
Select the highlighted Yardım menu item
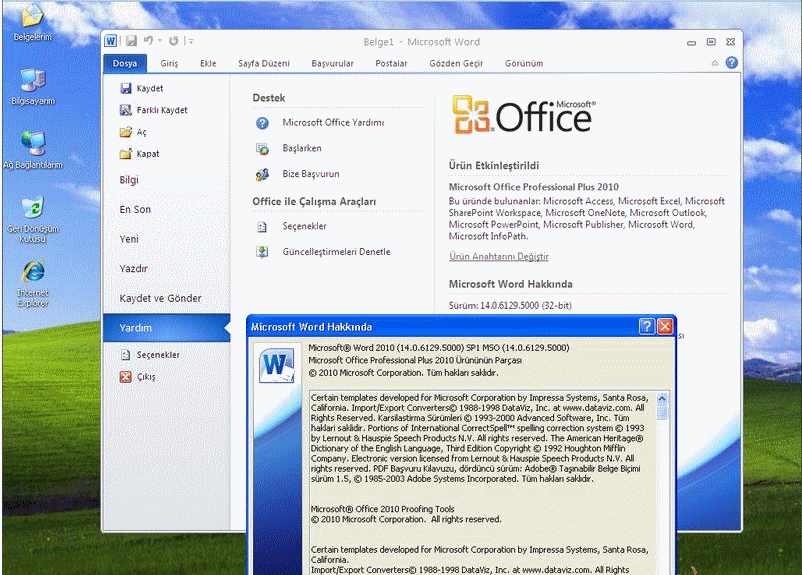click(x=166, y=328)
